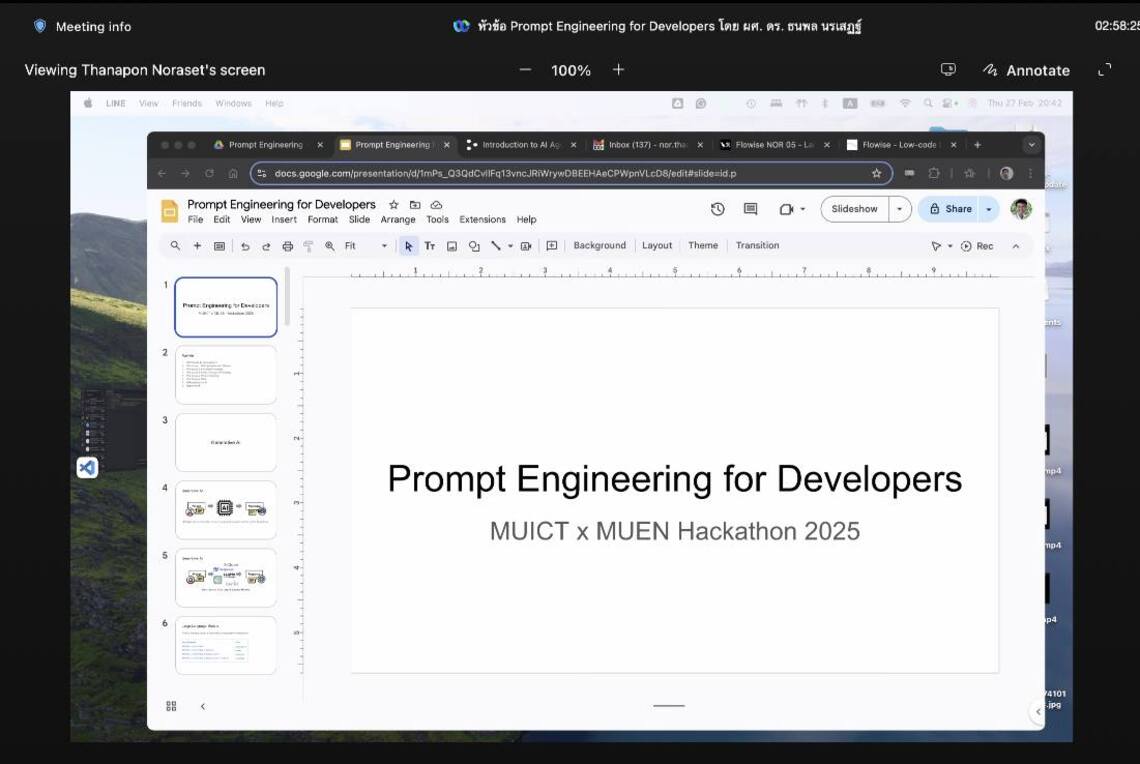The height and width of the screenshot is (764, 1140).
Task: Open grid view of slides
Action: tap(171, 706)
